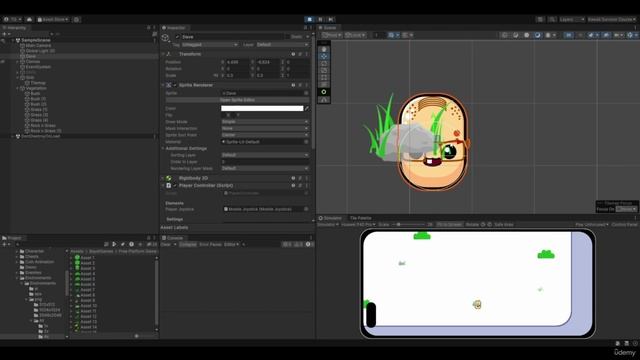The height and width of the screenshot is (360, 640).
Task: Click the search icon in top toolbar
Action: pos(552,19)
